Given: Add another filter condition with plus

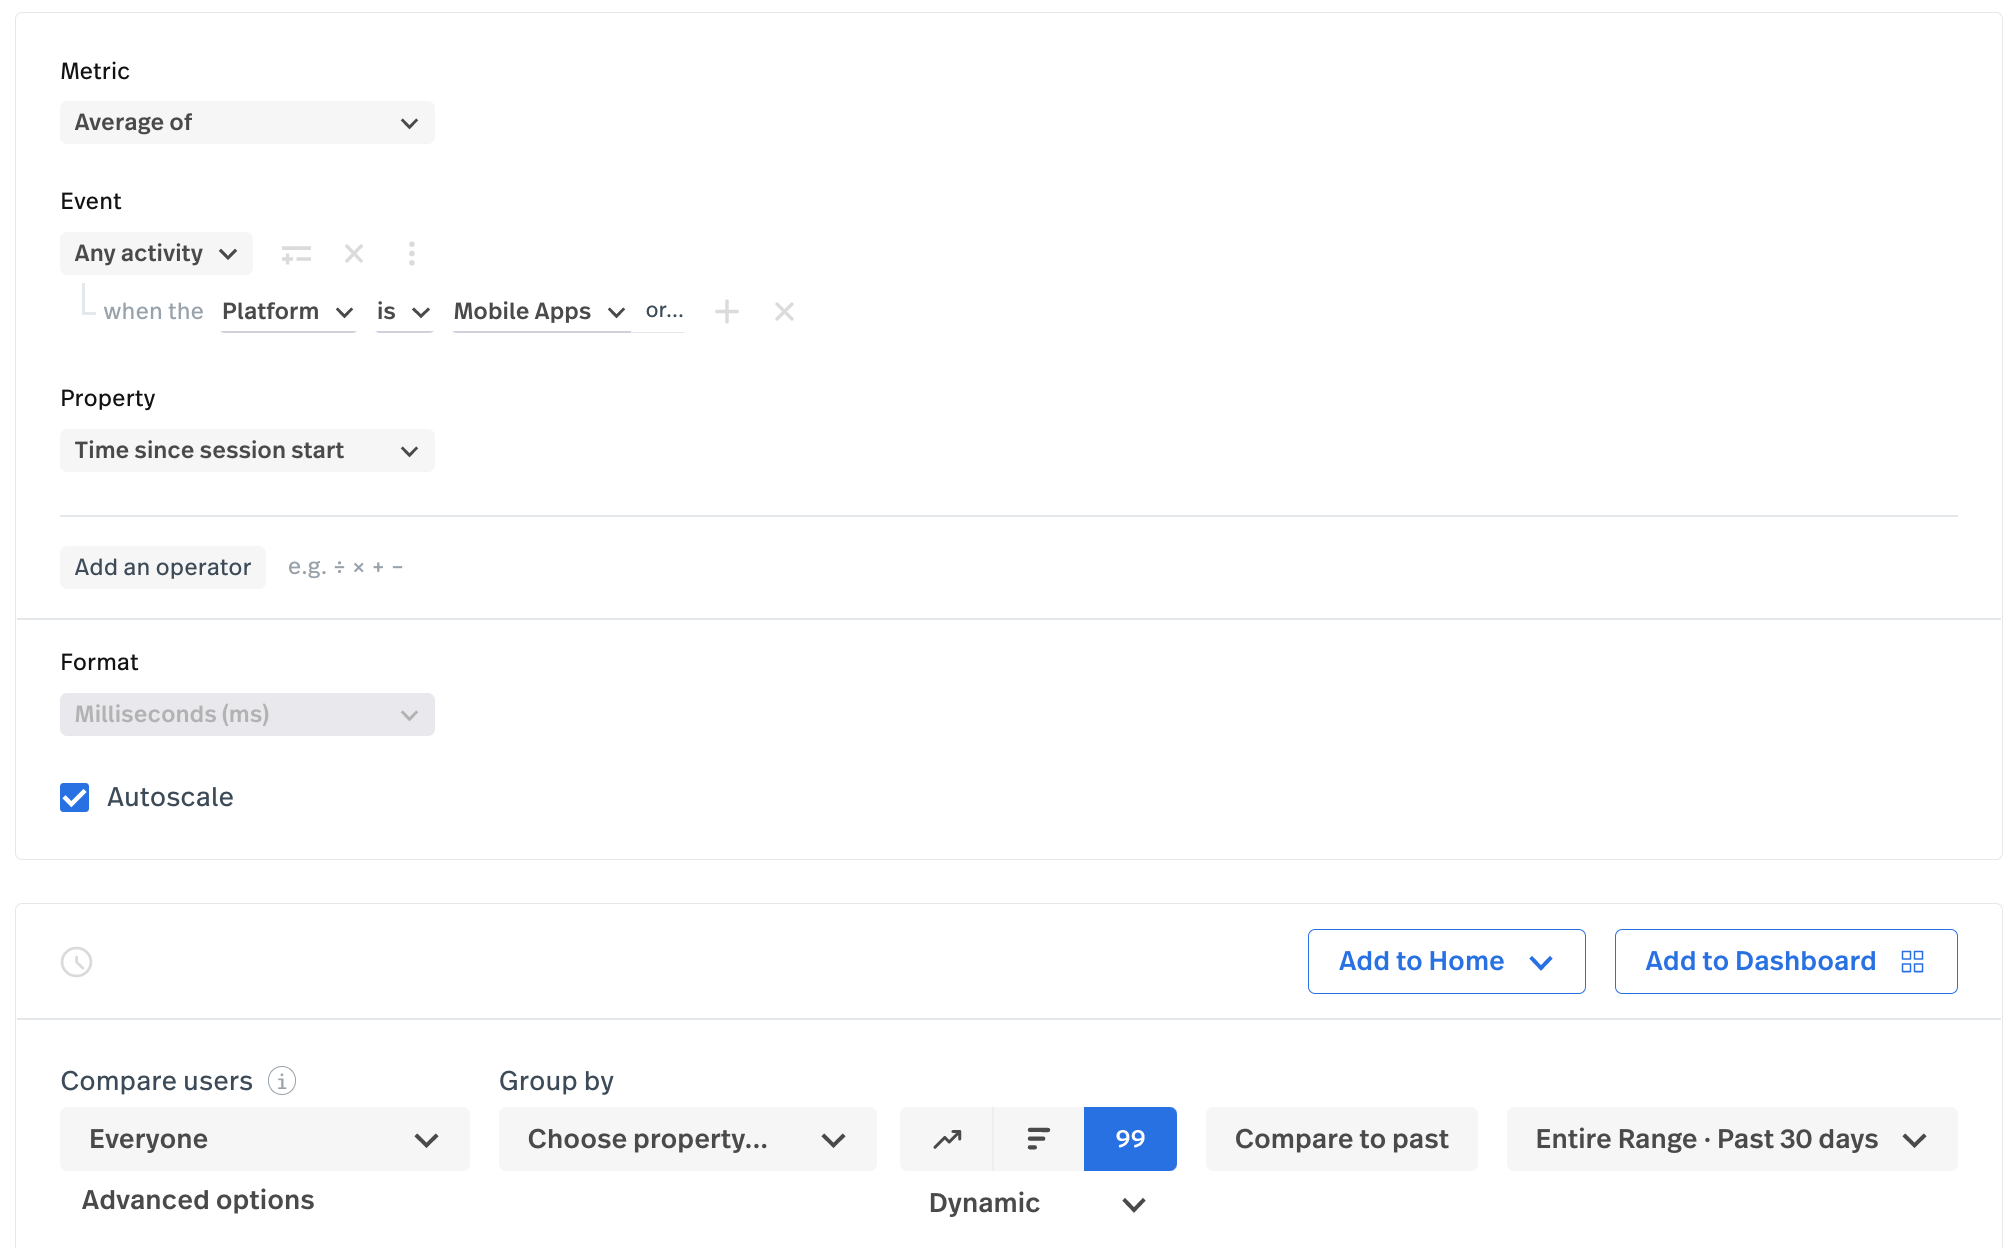Looking at the screenshot, I should (x=727, y=312).
